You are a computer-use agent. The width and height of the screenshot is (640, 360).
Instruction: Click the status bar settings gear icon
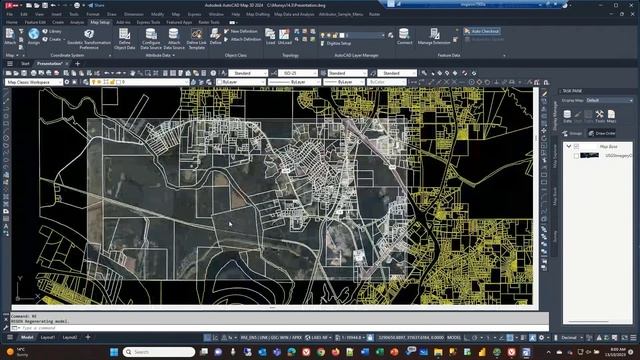[x=542, y=338]
